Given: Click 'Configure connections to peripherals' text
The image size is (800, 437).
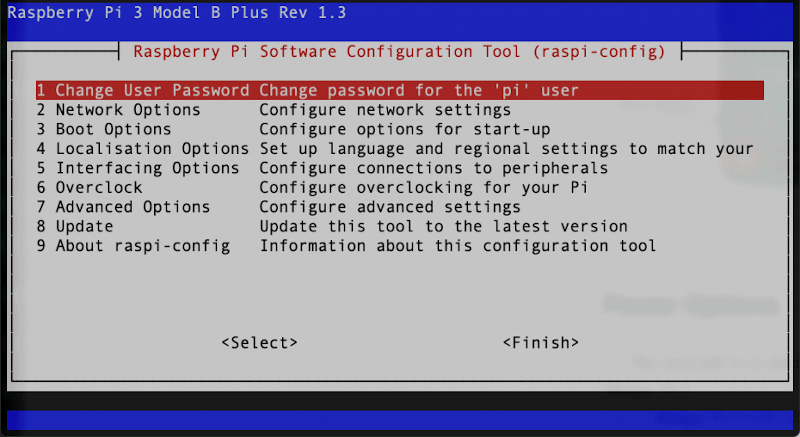Looking at the screenshot, I should coord(434,168).
